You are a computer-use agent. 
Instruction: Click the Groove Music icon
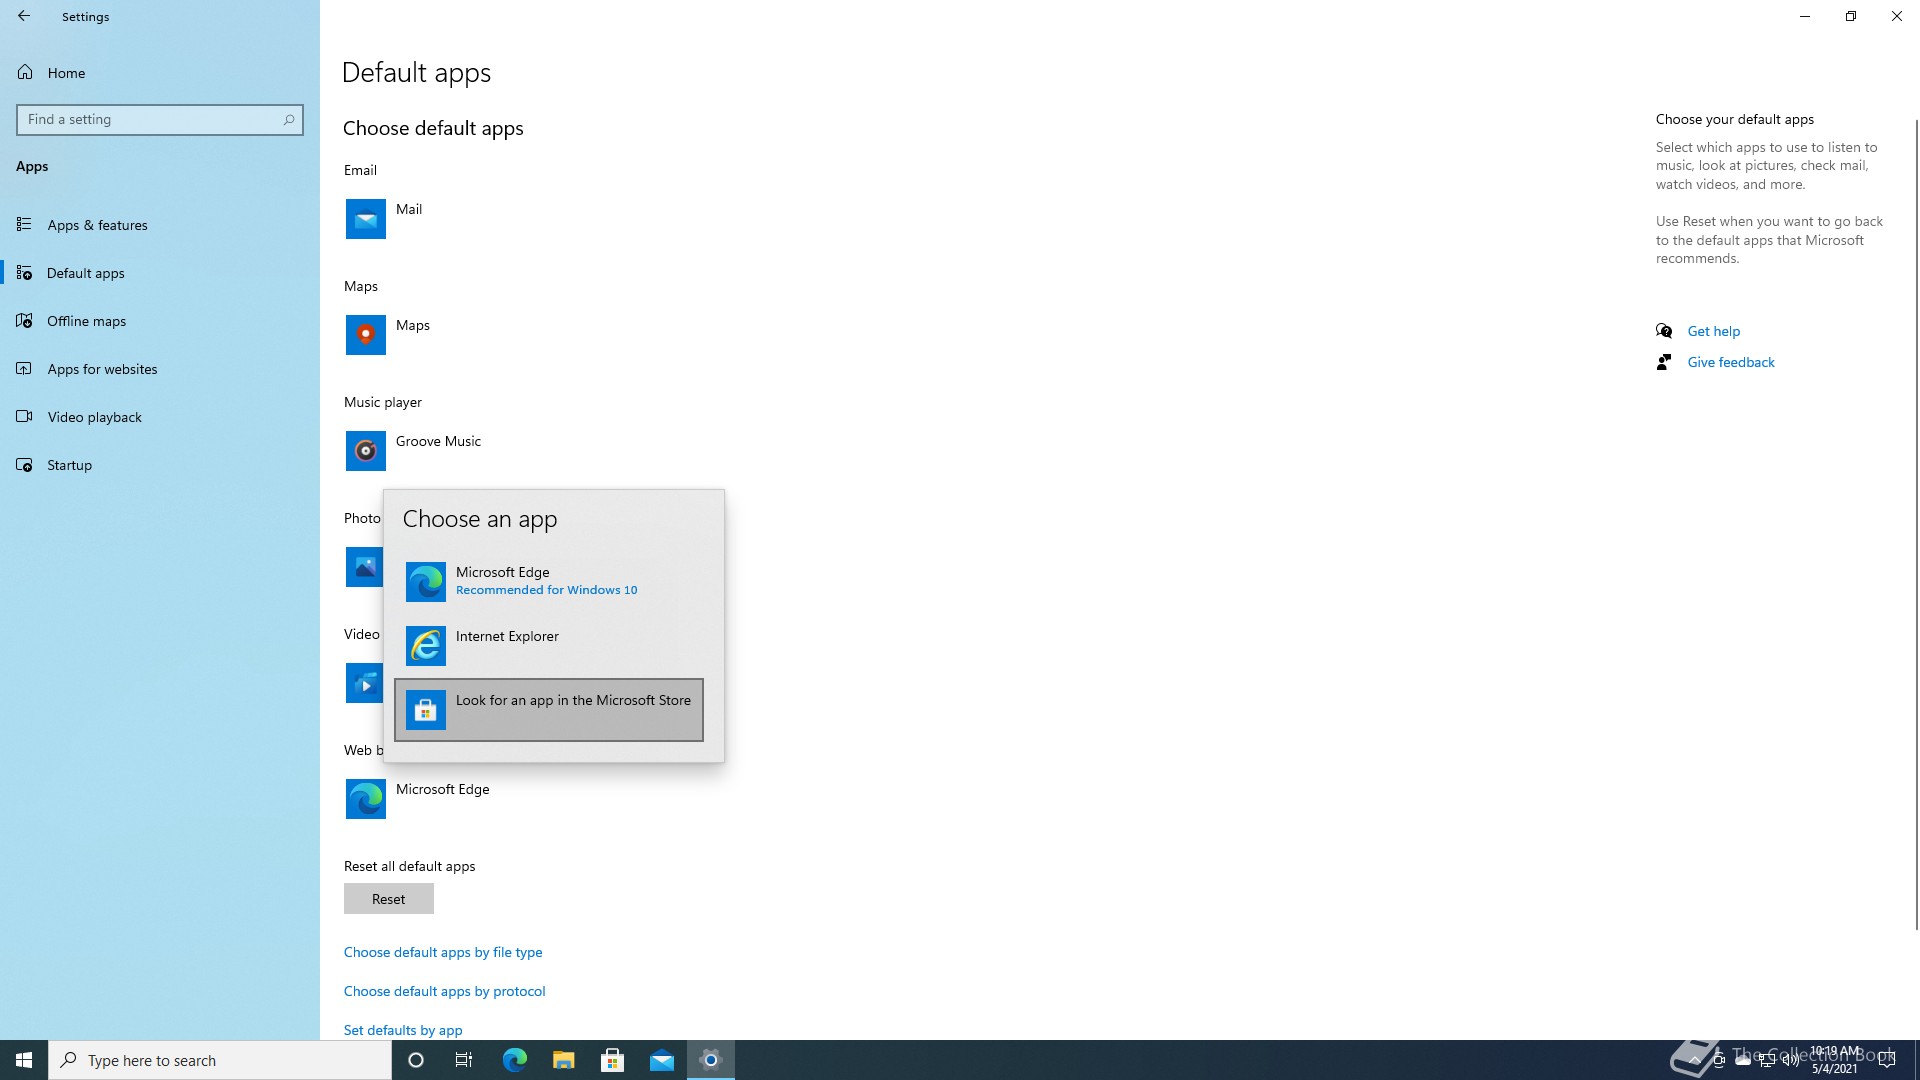pos(366,451)
